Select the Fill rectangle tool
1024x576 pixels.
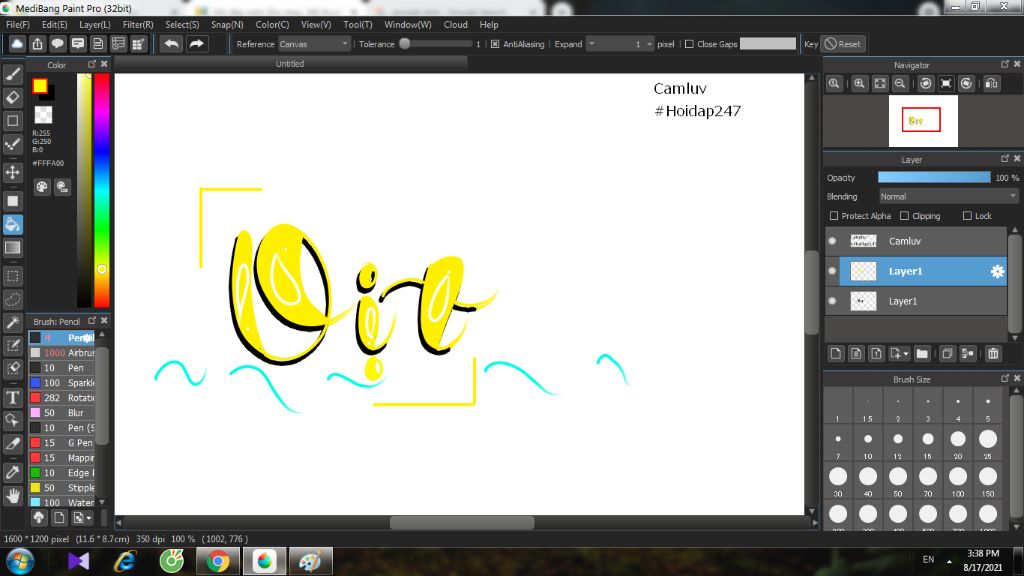click(x=12, y=201)
